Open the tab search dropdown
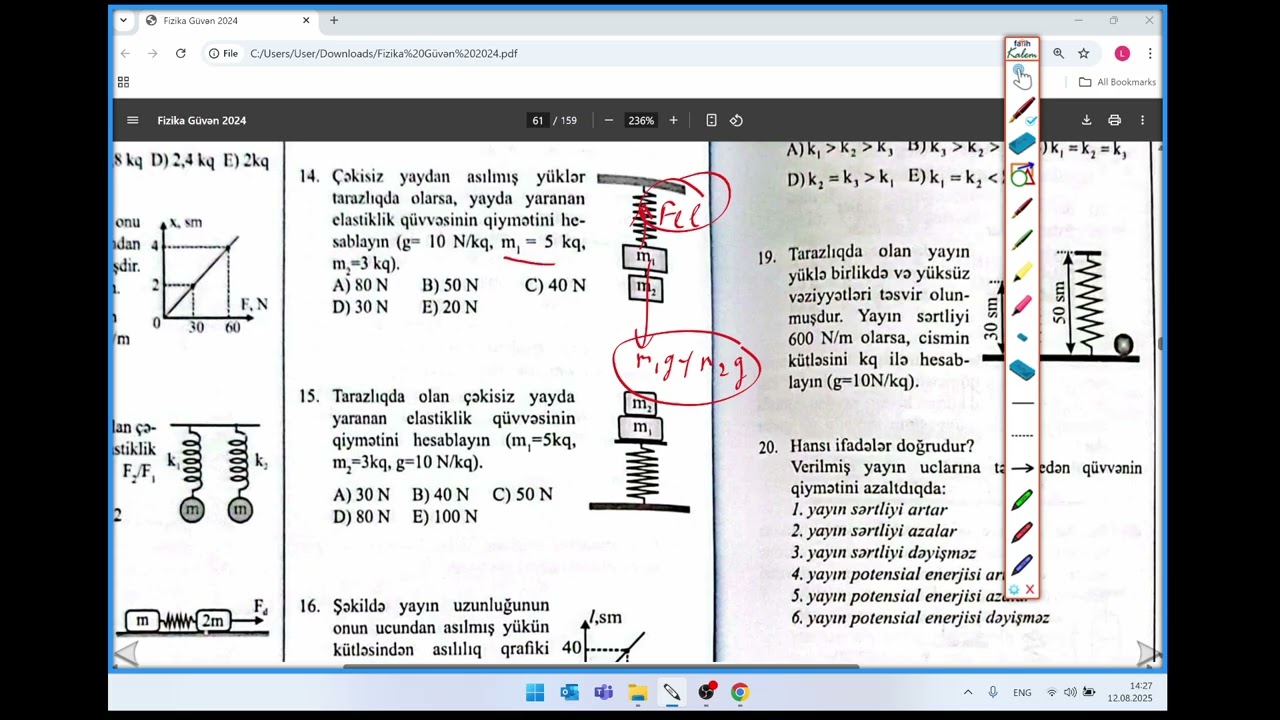Viewport: 1280px width, 720px height. click(123, 20)
